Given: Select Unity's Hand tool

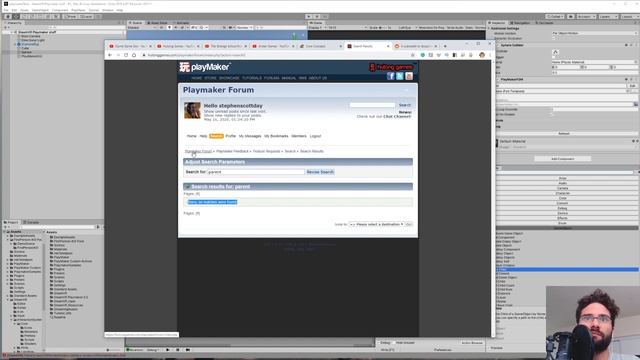Looking at the screenshot, I should pos(7,17).
